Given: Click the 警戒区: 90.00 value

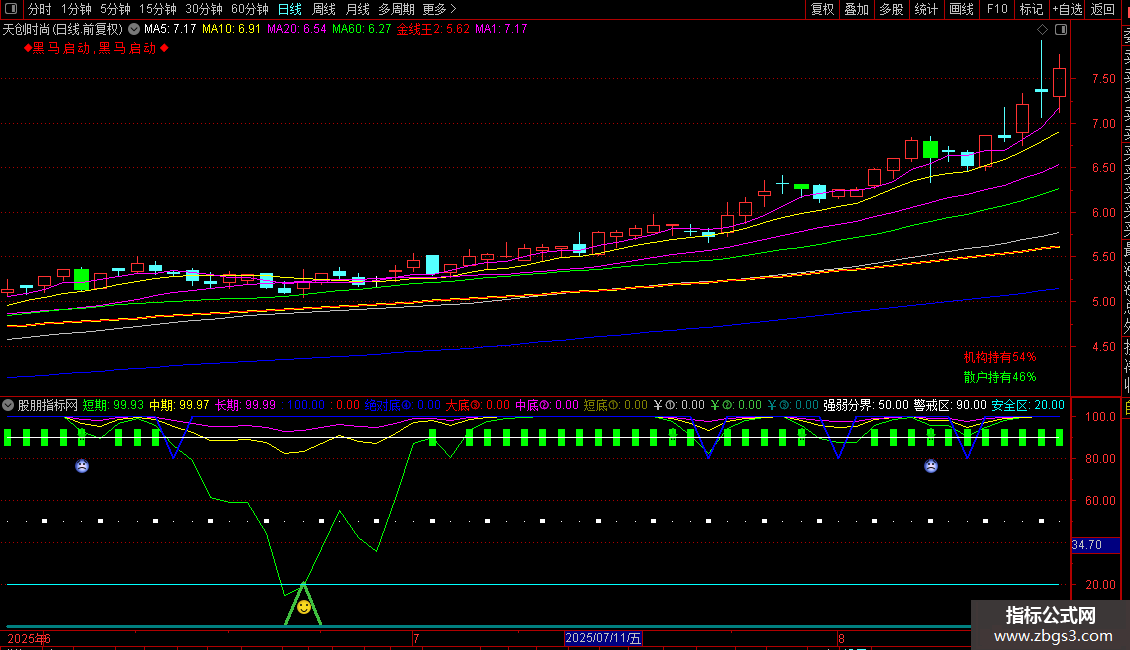Looking at the screenshot, I should (x=950, y=406).
